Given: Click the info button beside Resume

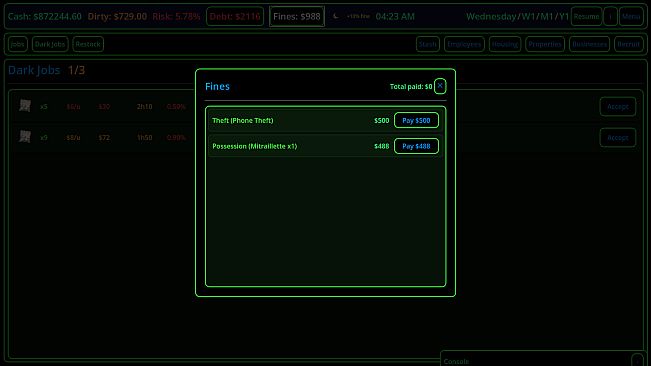Looking at the screenshot, I should (610, 17).
